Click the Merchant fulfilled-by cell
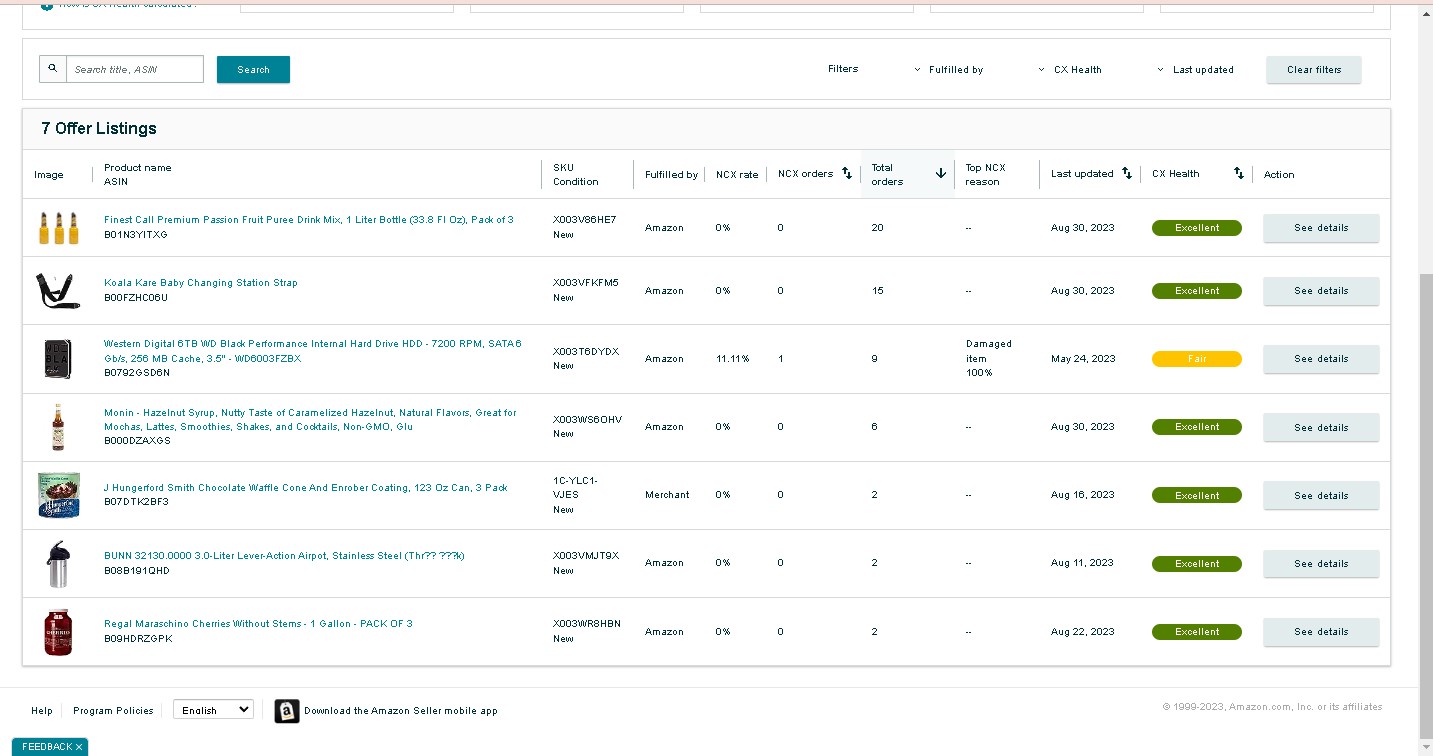 point(667,495)
